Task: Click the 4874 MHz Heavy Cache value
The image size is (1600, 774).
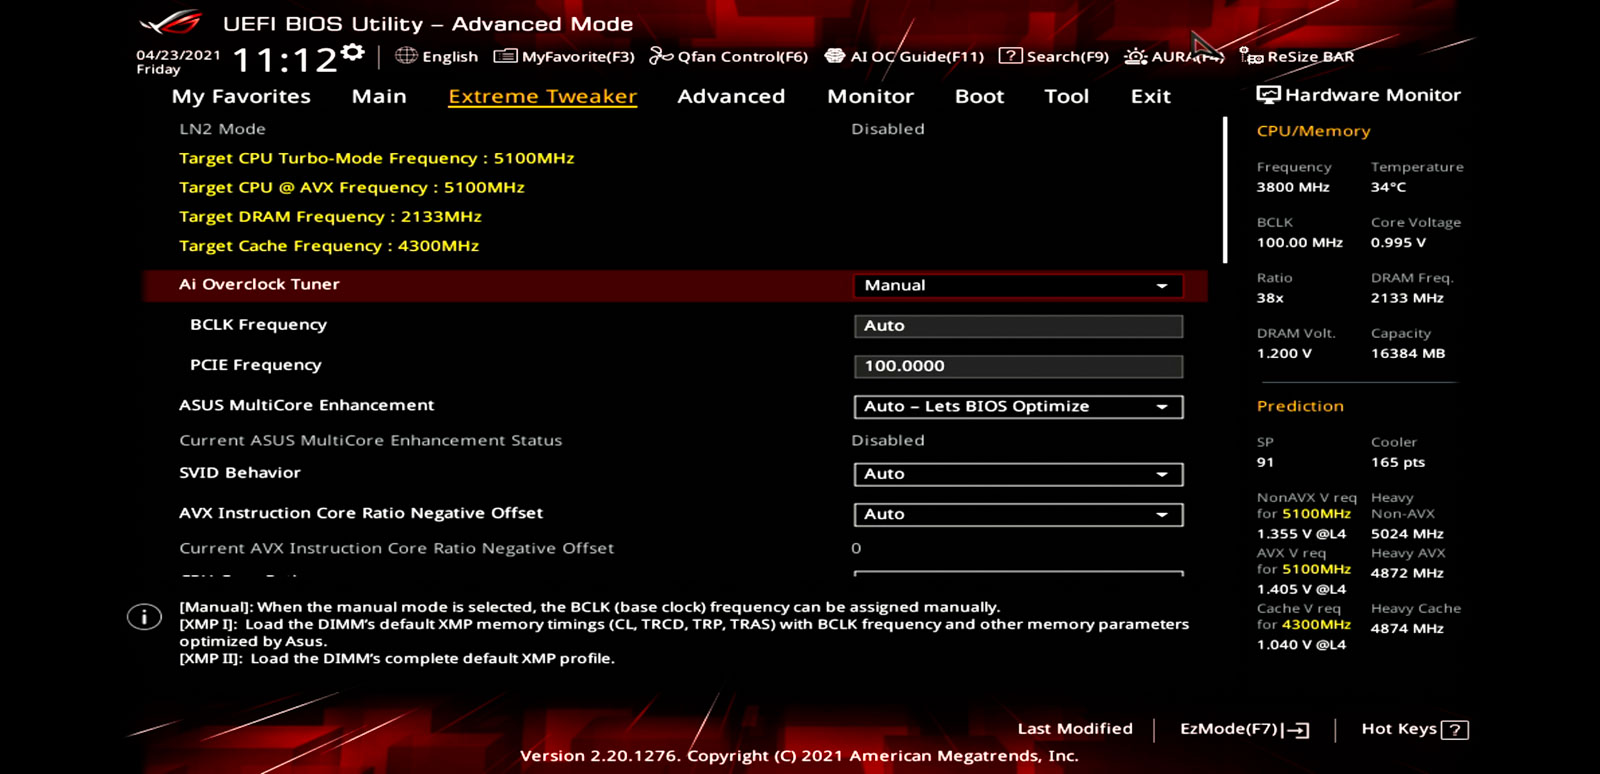Action: click(x=1407, y=628)
